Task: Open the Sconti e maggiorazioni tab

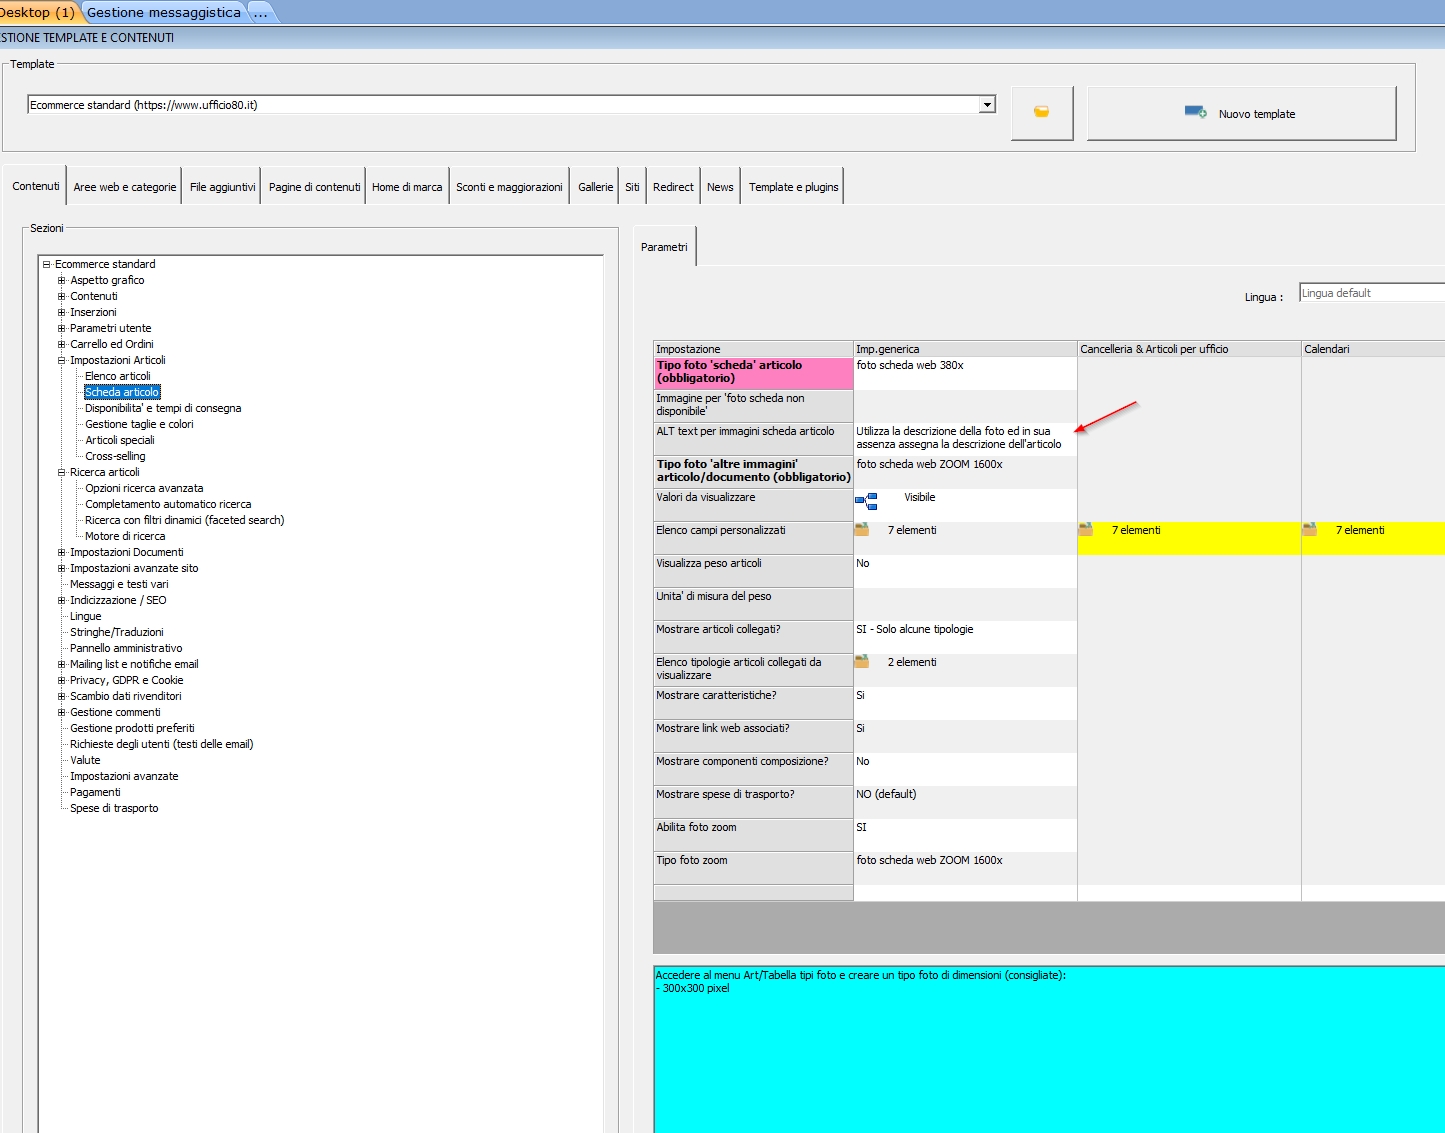Action: click(x=509, y=187)
